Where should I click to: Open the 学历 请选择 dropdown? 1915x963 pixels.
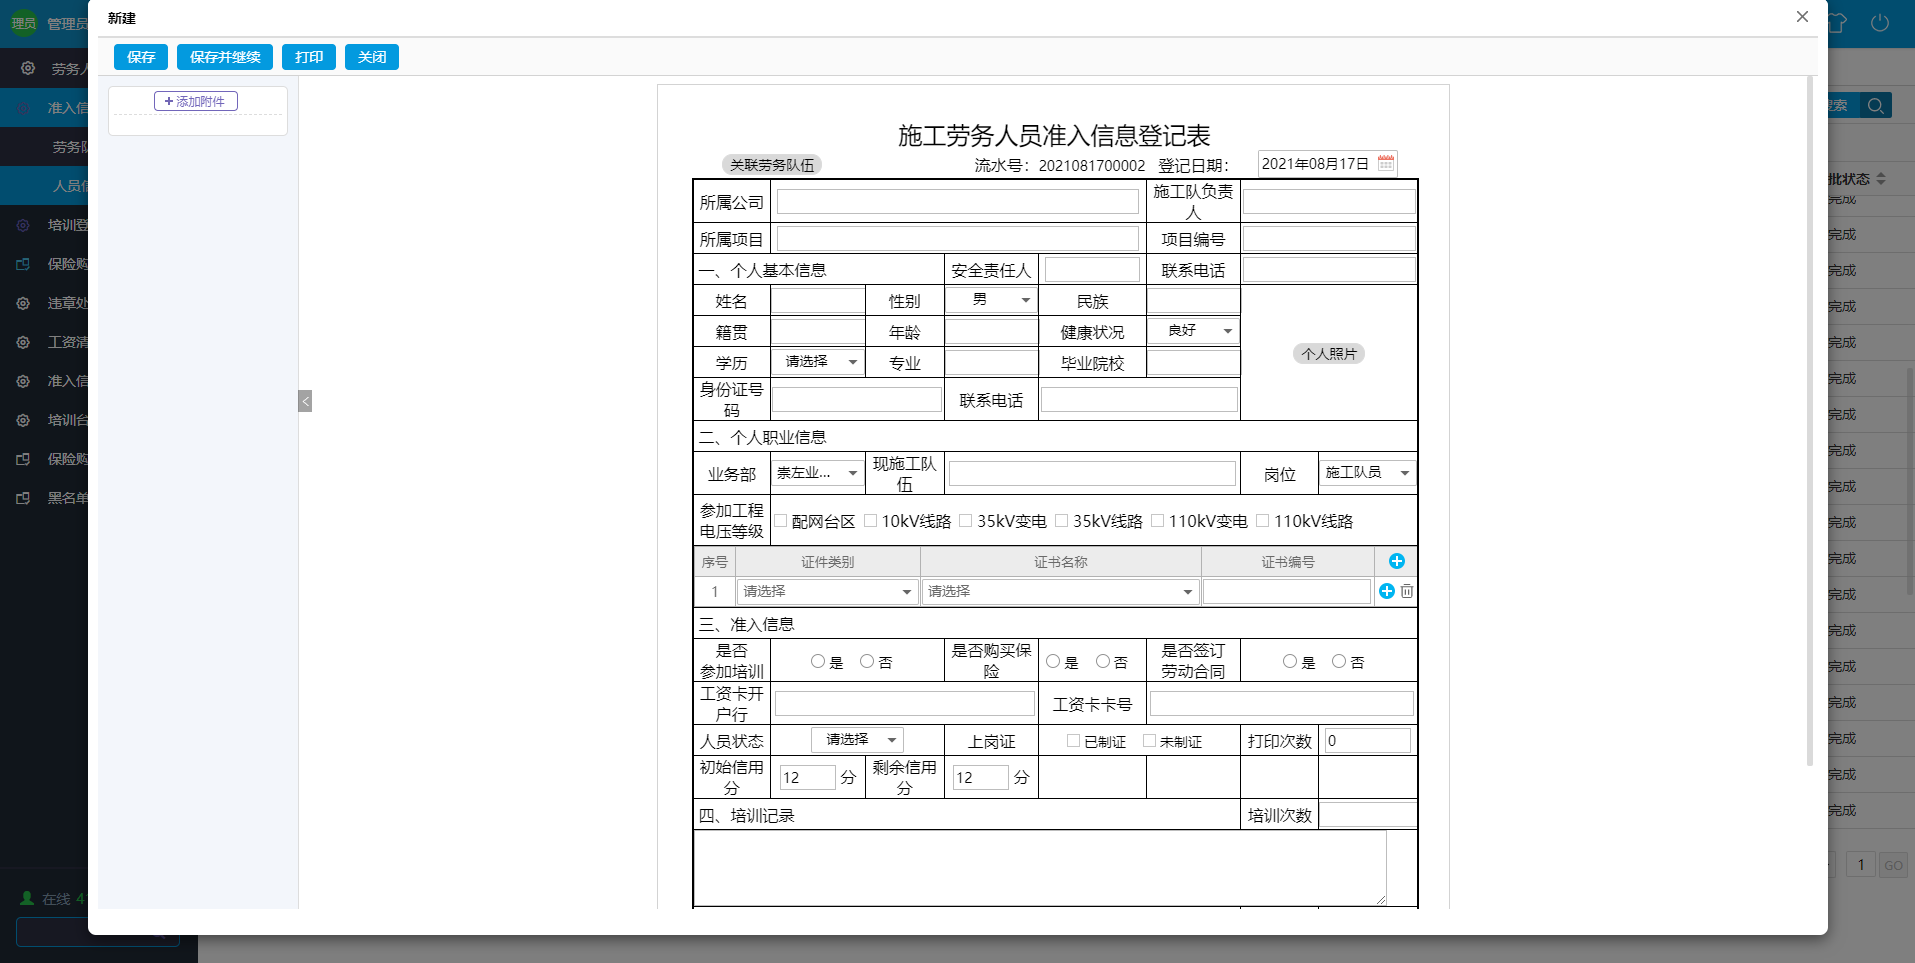click(x=817, y=361)
